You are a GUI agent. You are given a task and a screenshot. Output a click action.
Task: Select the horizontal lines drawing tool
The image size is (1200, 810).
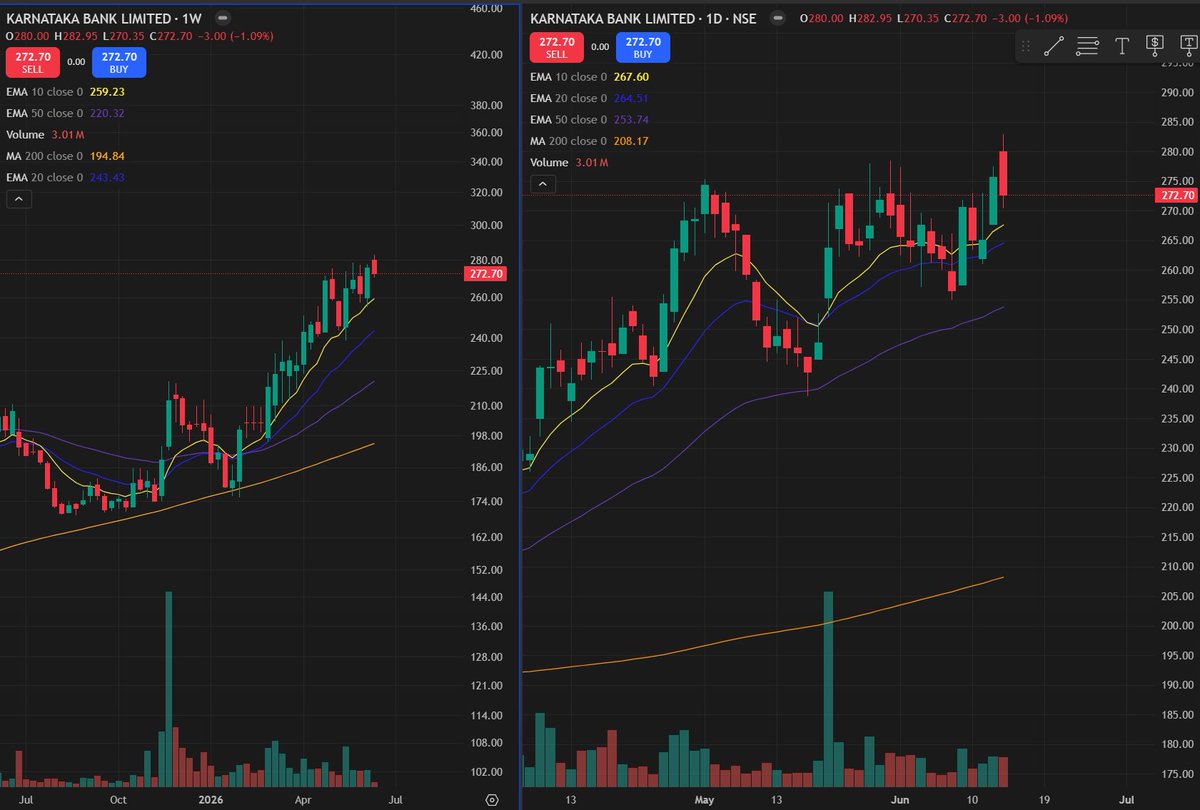point(1088,45)
